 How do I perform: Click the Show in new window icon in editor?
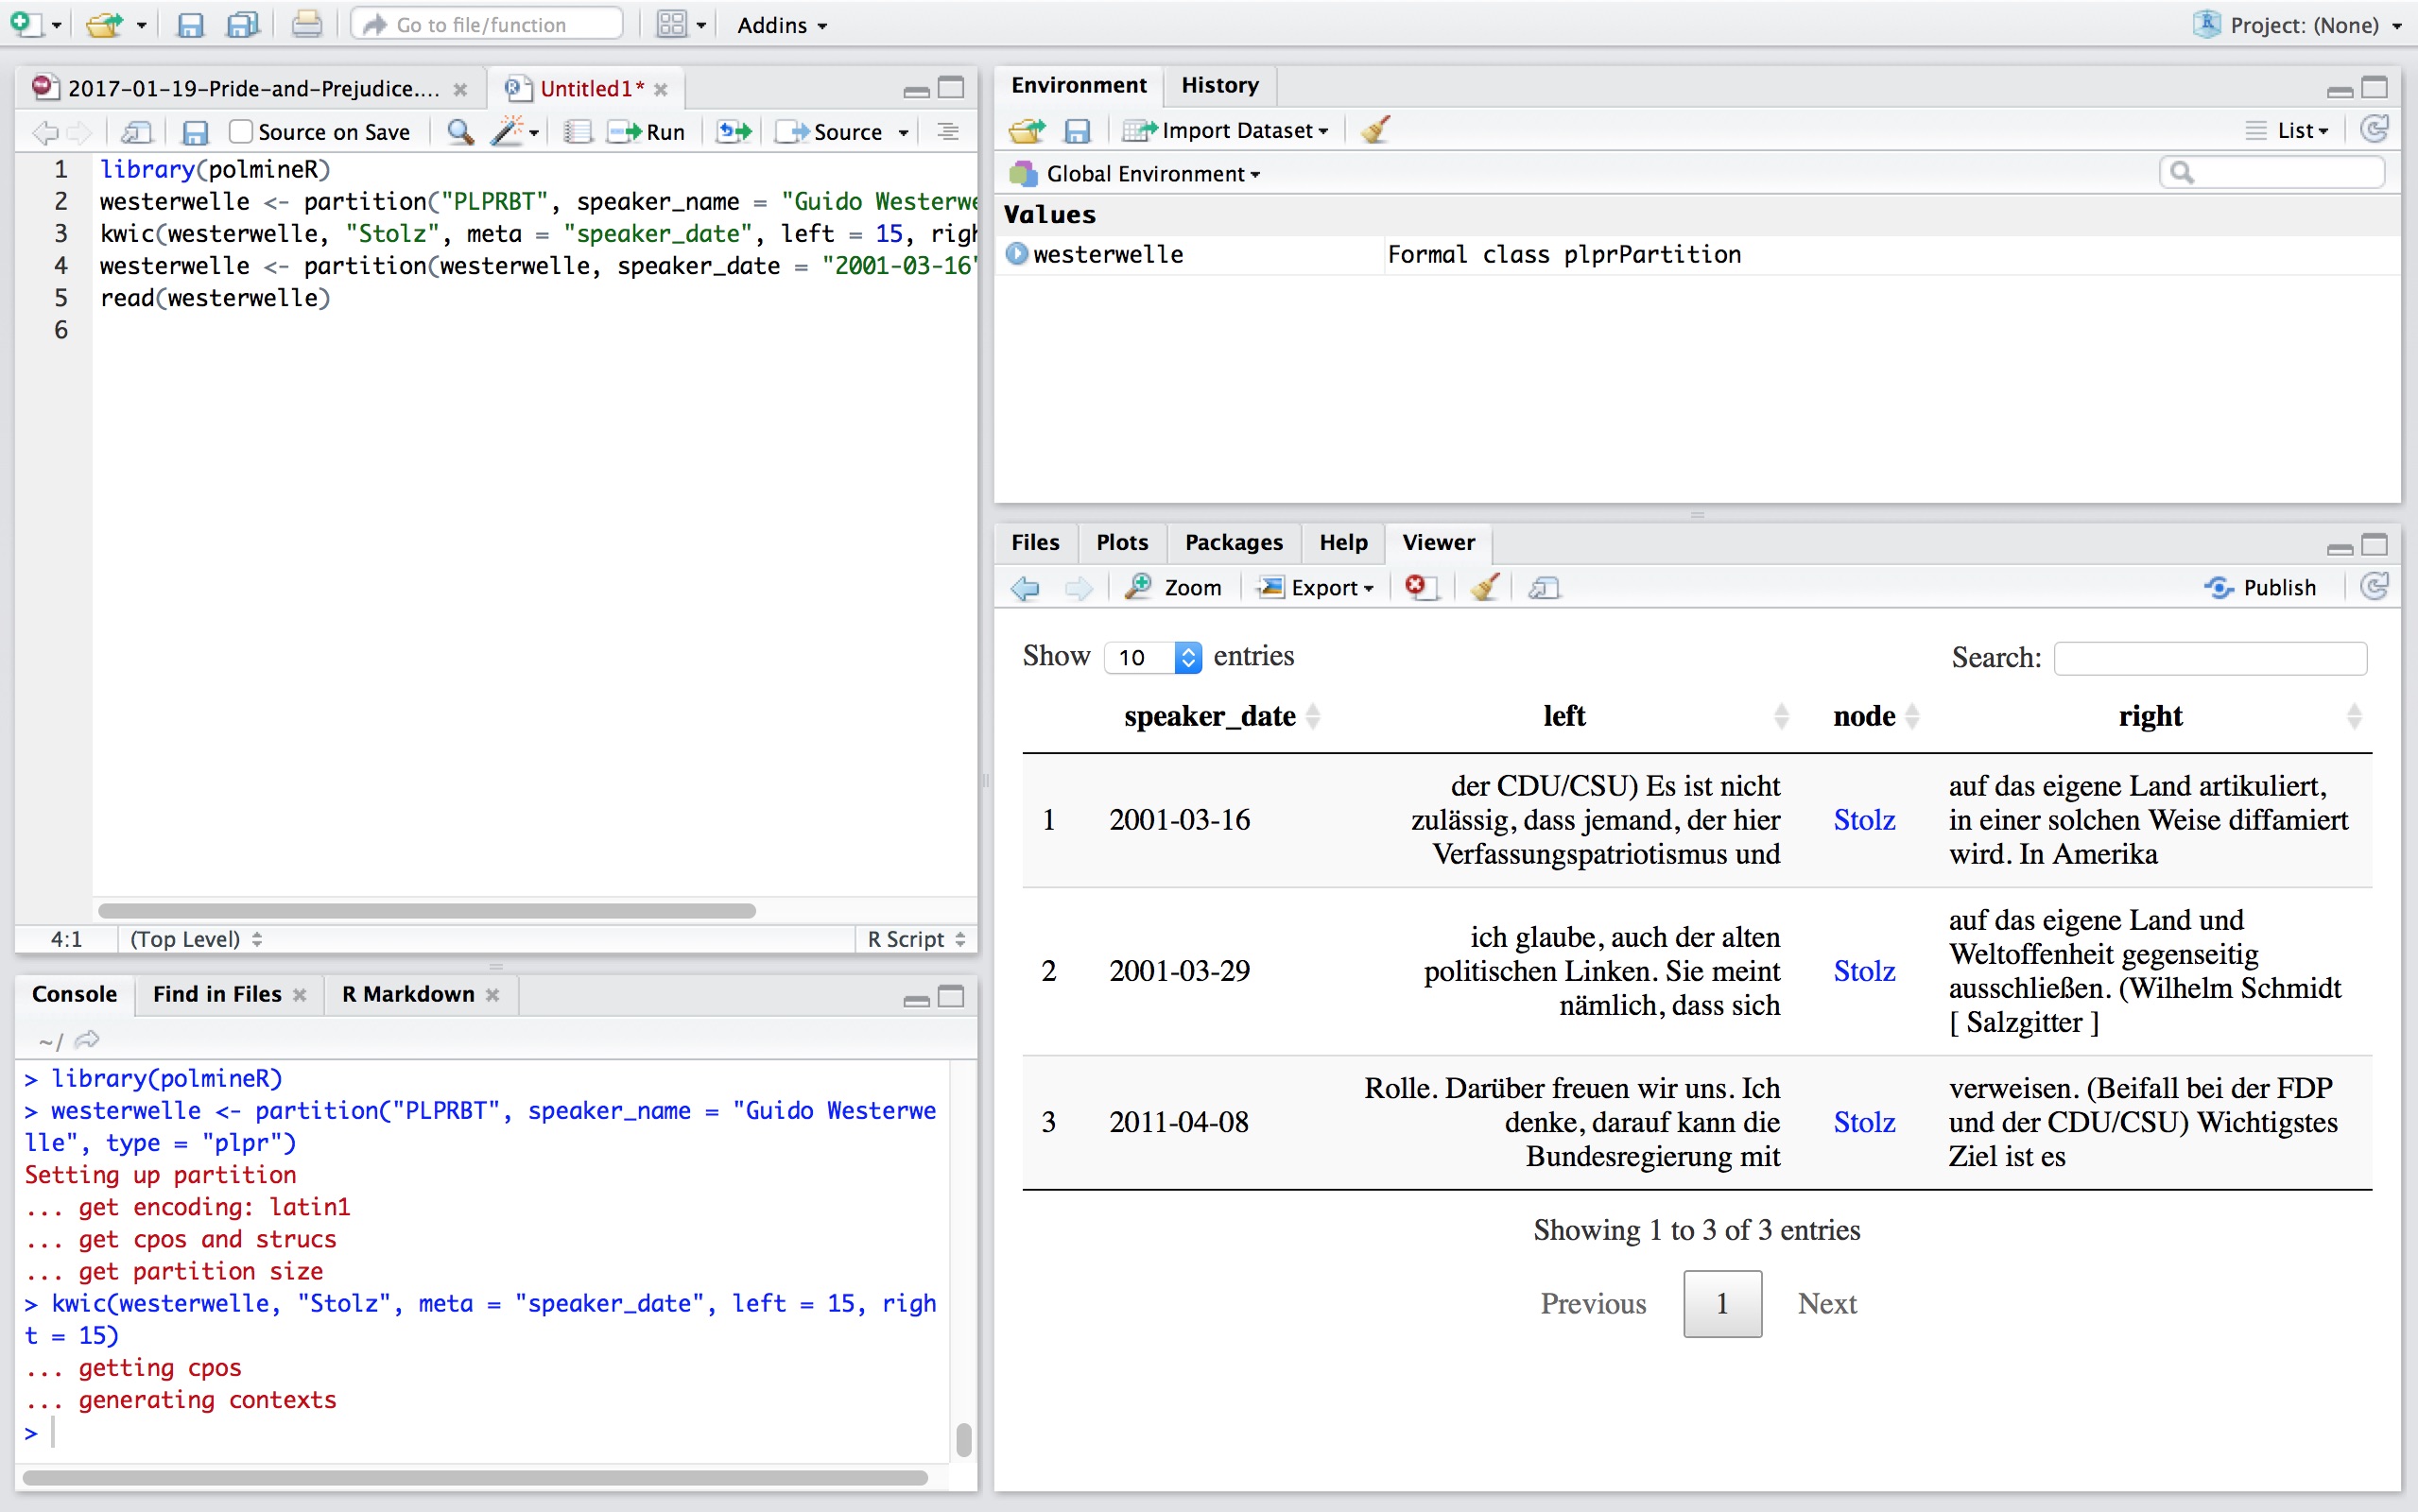136,132
